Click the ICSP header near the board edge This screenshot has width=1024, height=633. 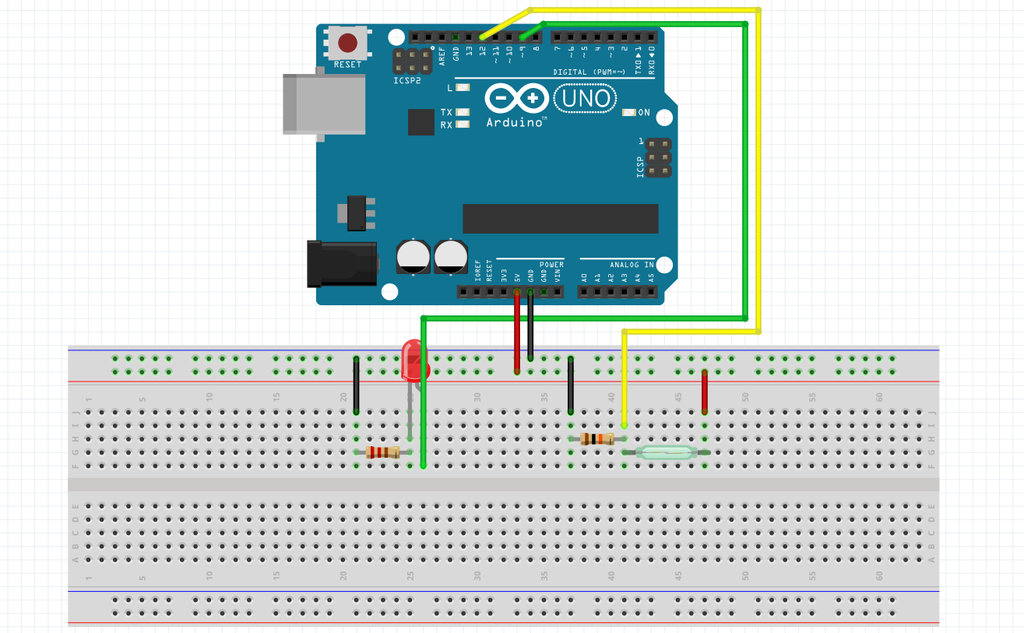point(659,157)
